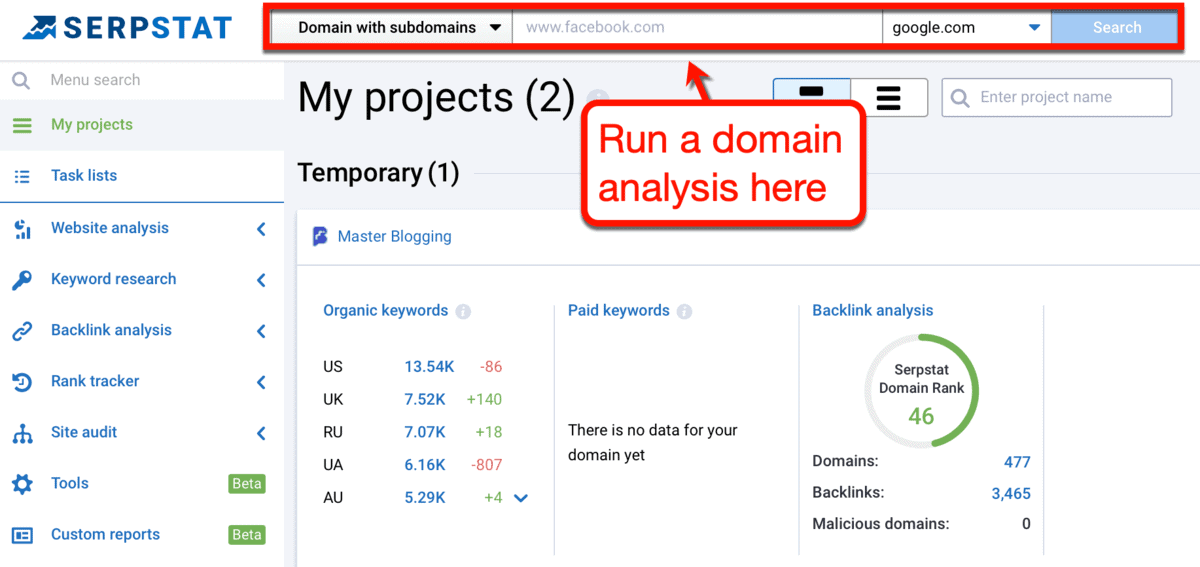The height and width of the screenshot is (567, 1200).
Task: Click RU organic keywords value 7.07K
Action: (x=425, y=432)
